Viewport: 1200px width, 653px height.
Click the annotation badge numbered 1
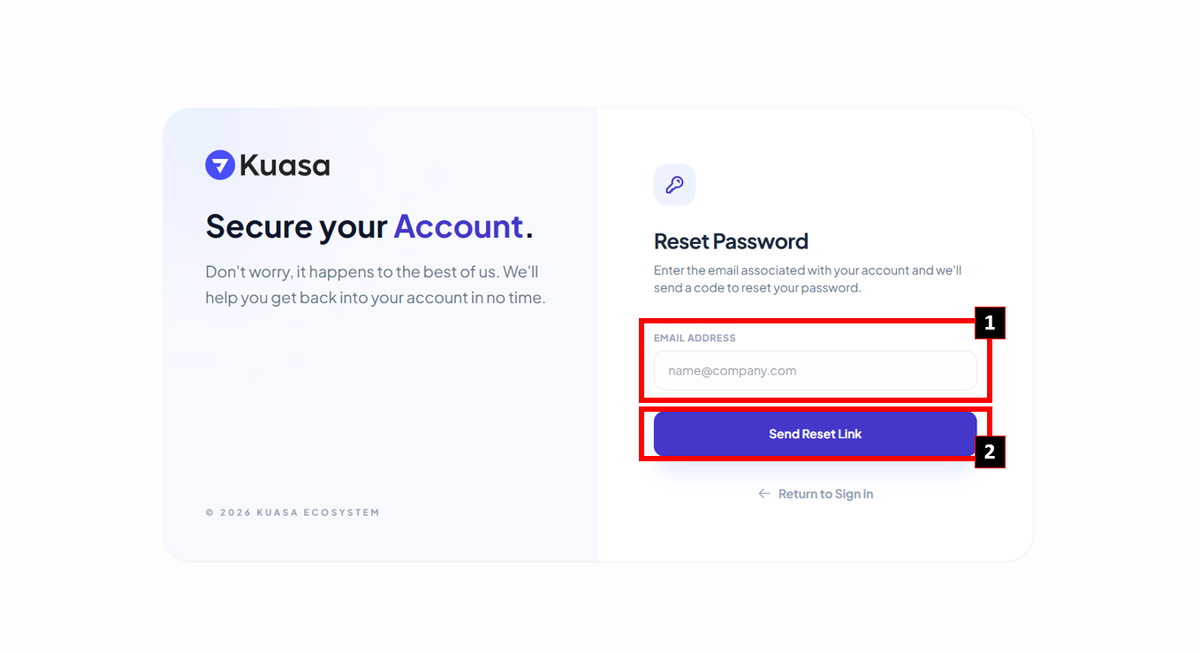[x=989, y=323]
